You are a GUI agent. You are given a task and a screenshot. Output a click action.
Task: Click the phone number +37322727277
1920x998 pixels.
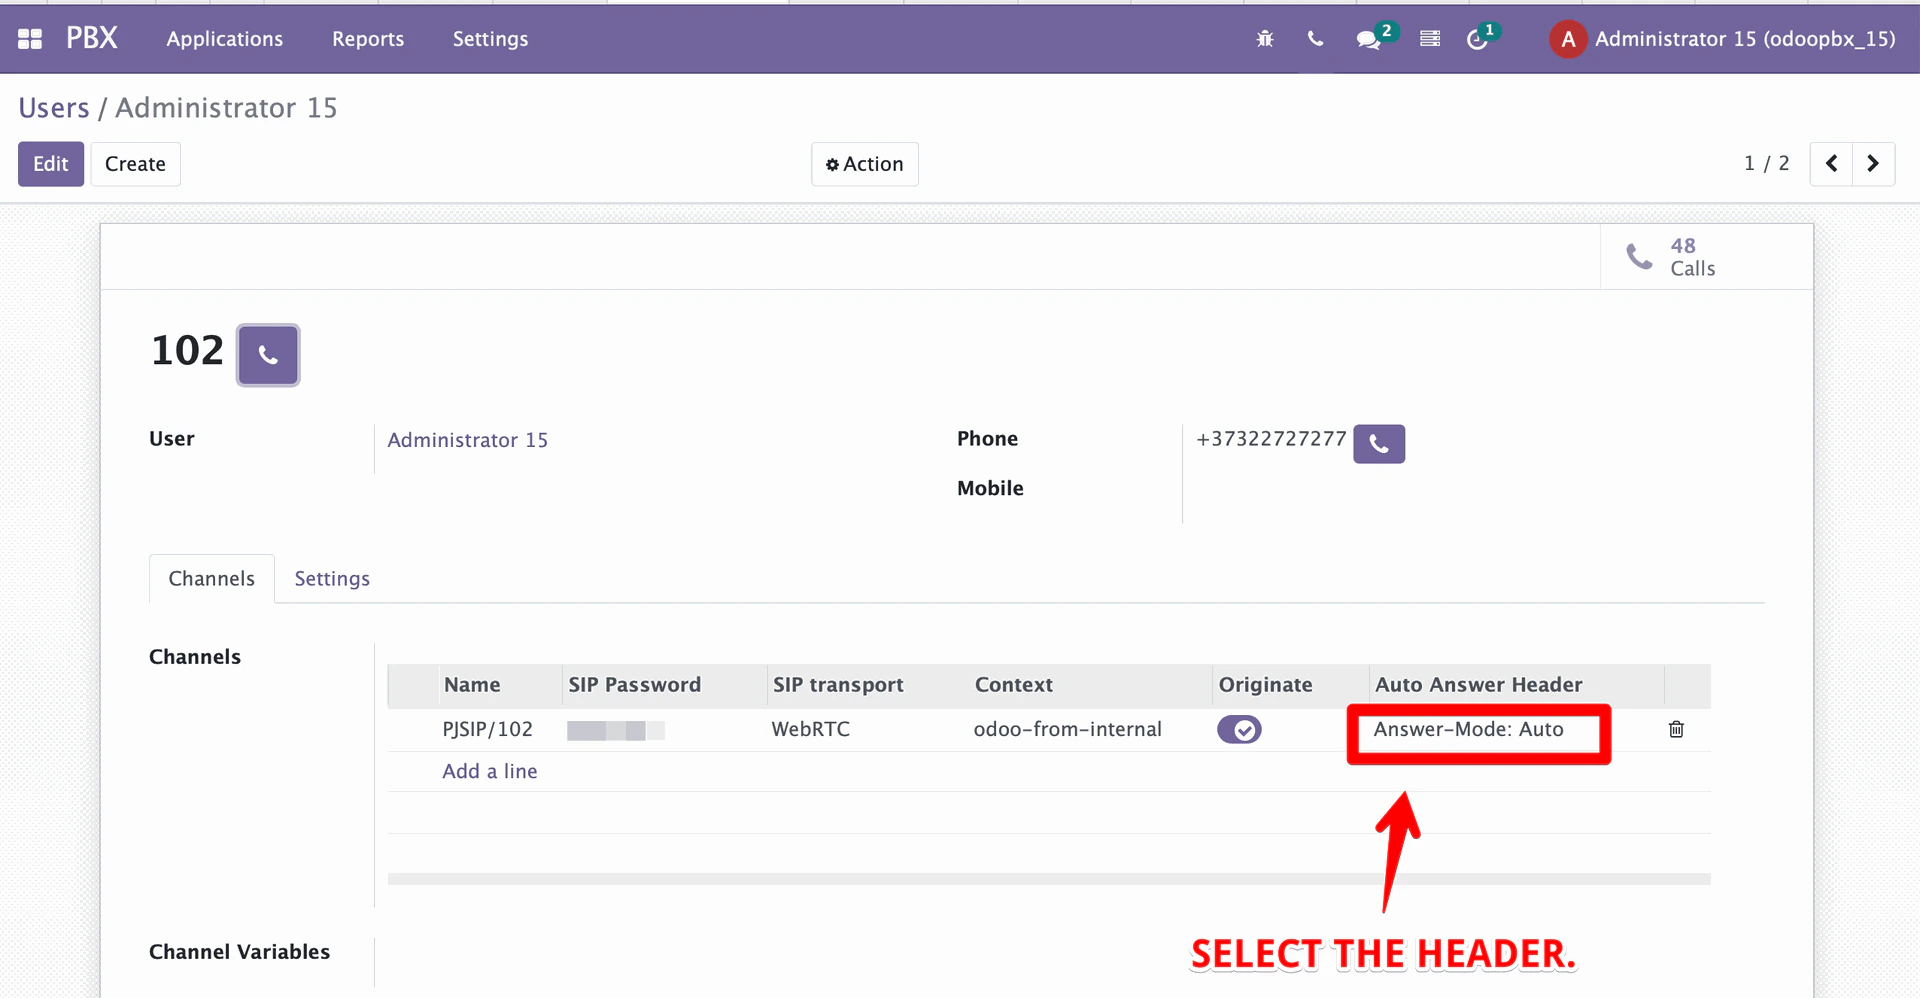[x=1271, y=440]
